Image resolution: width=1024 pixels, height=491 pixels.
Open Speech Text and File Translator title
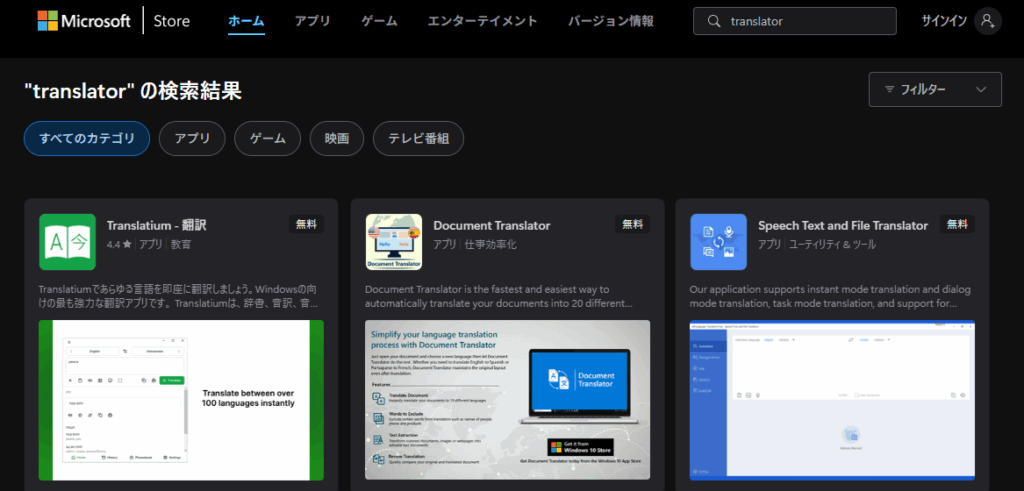pos(843,226)
